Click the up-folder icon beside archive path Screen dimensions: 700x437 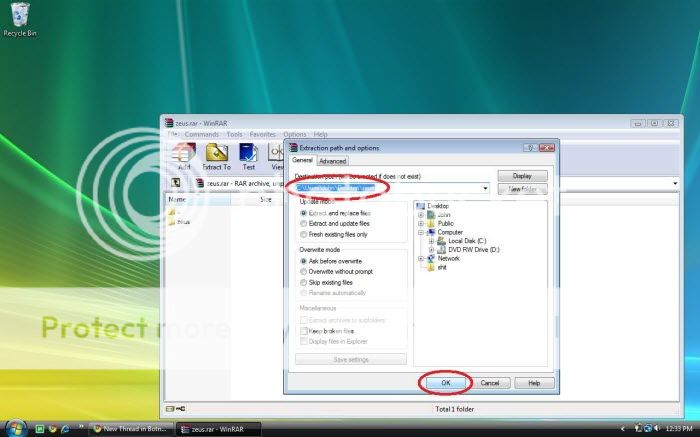tap(175, 184)
